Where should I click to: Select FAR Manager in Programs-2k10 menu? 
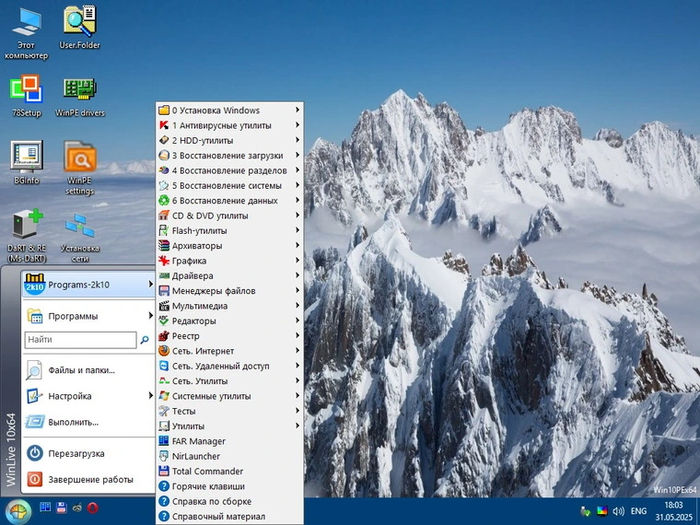[198, 441]
